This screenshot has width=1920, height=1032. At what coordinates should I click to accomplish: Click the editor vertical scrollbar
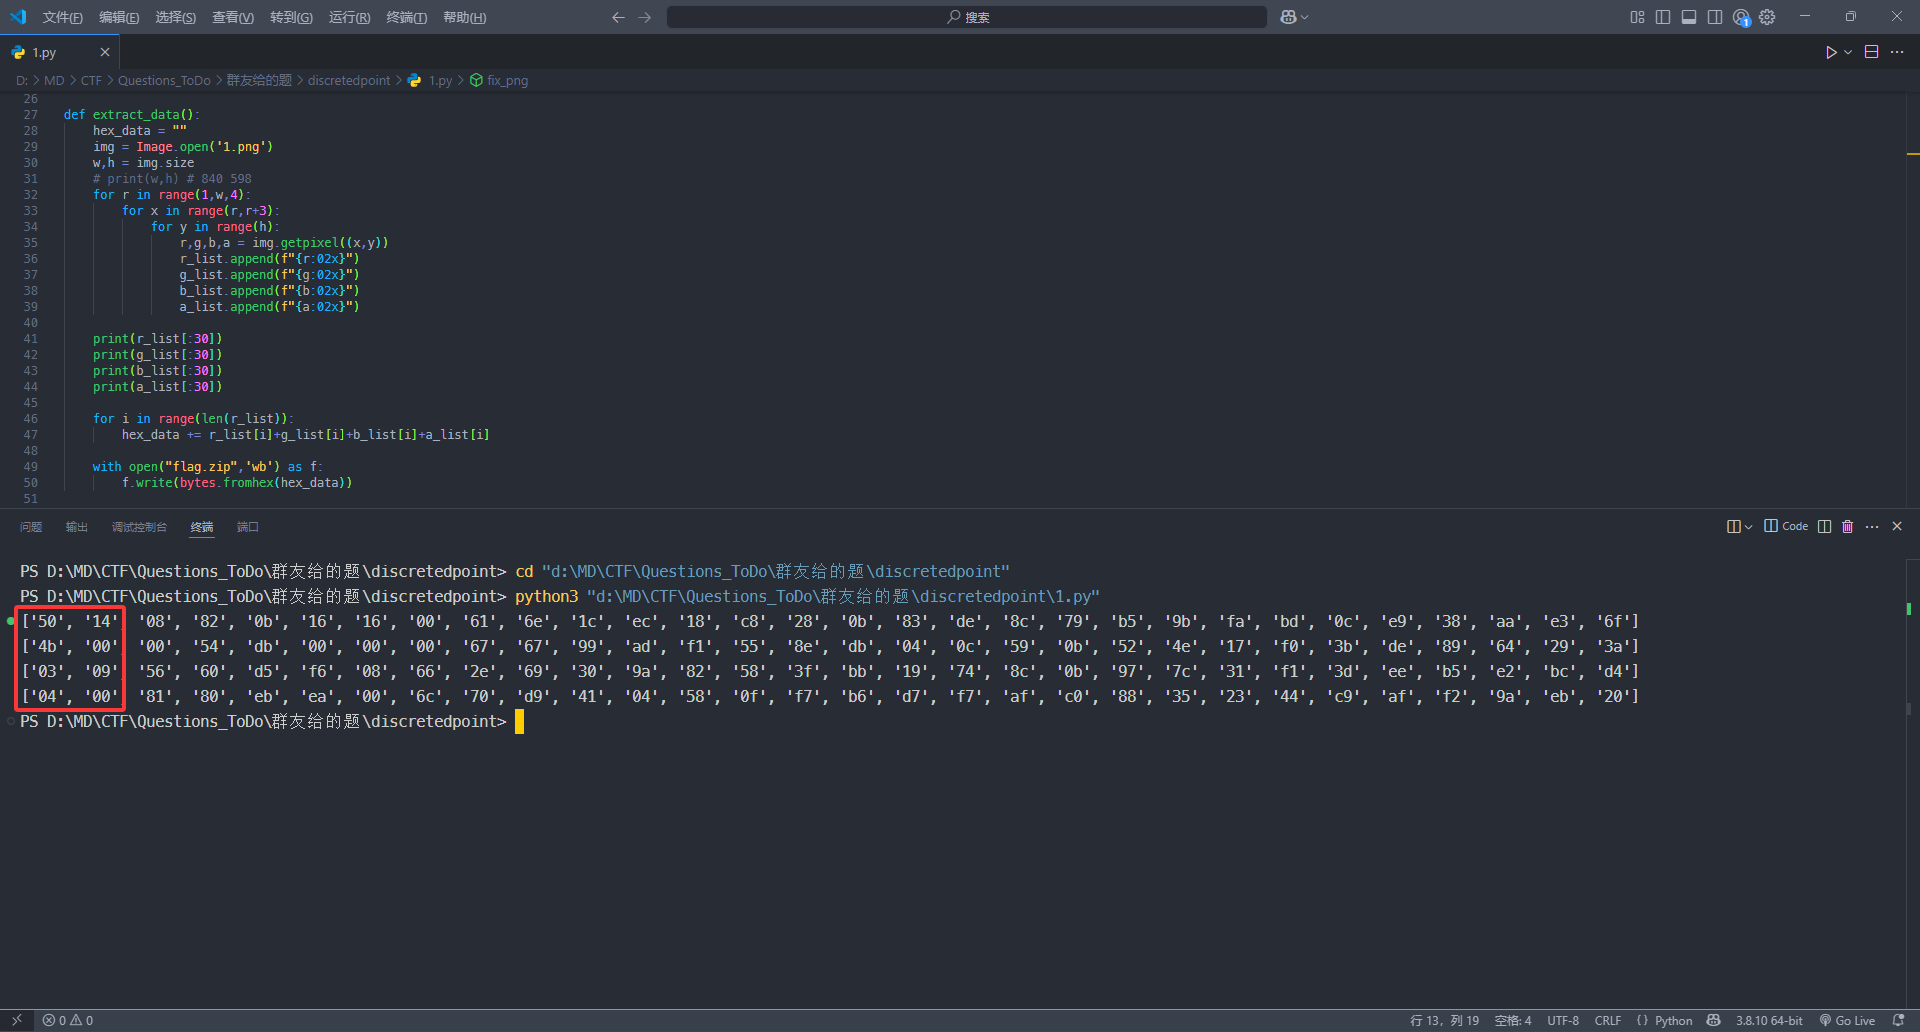coord(1912,300)
